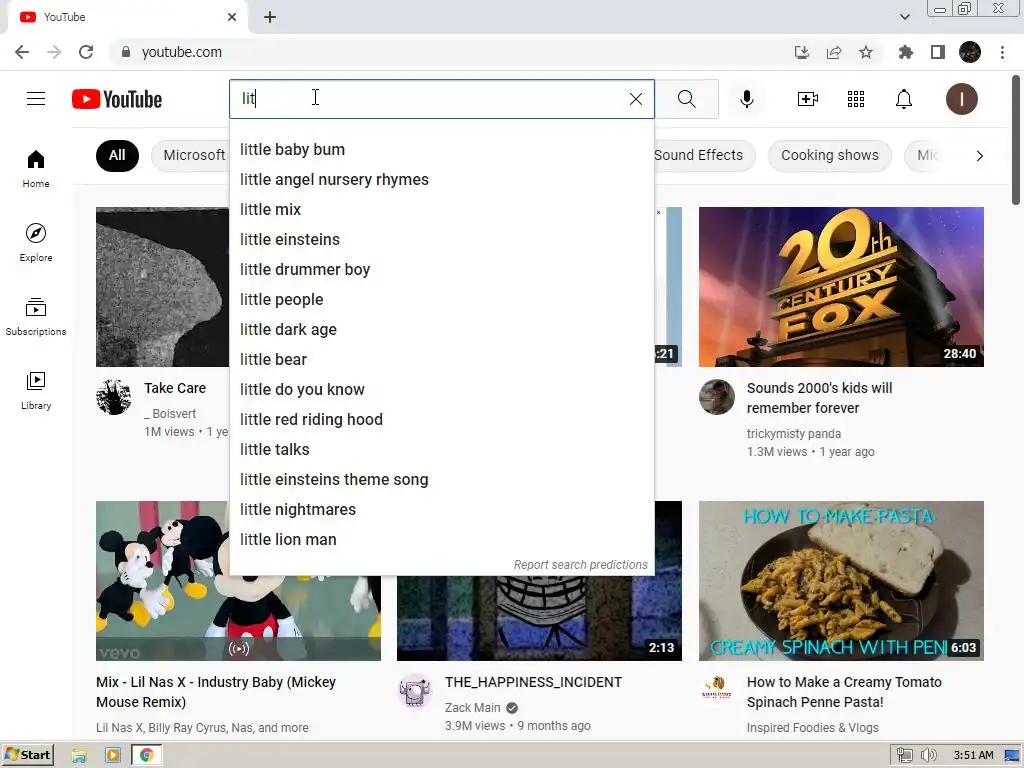Open 'Sounds 2000's kids will remember forever' title
Viewport: 1024px width, 768px height.
pos(820,398)
